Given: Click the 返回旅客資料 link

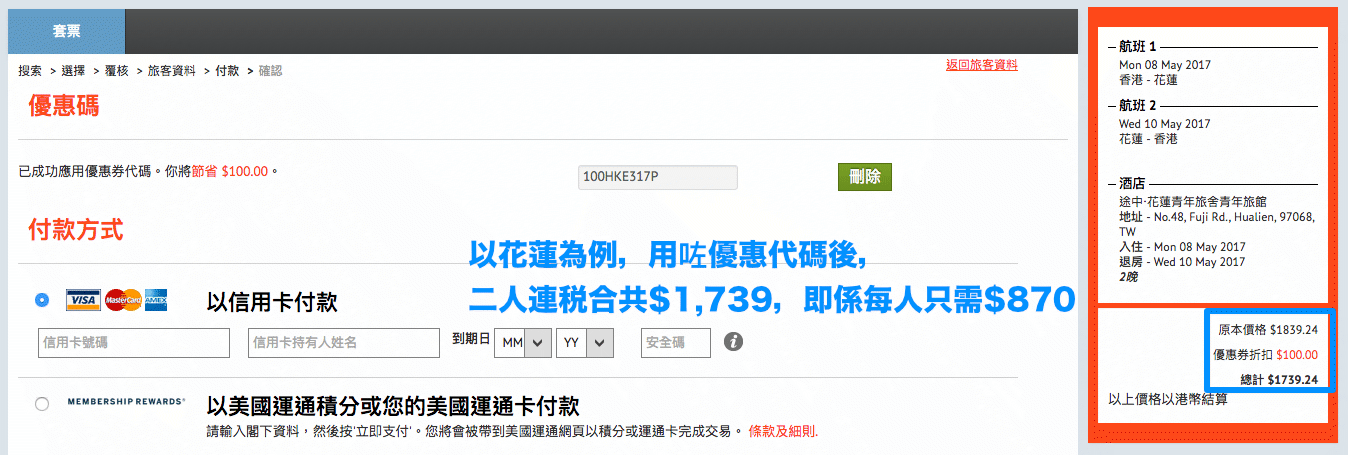Looking at the screenshot, I should (x=982, y=65).
